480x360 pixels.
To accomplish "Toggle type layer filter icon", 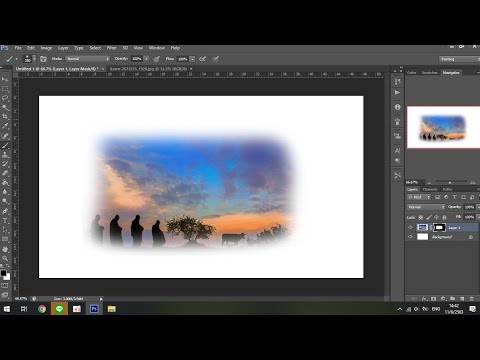I will 455,197.
